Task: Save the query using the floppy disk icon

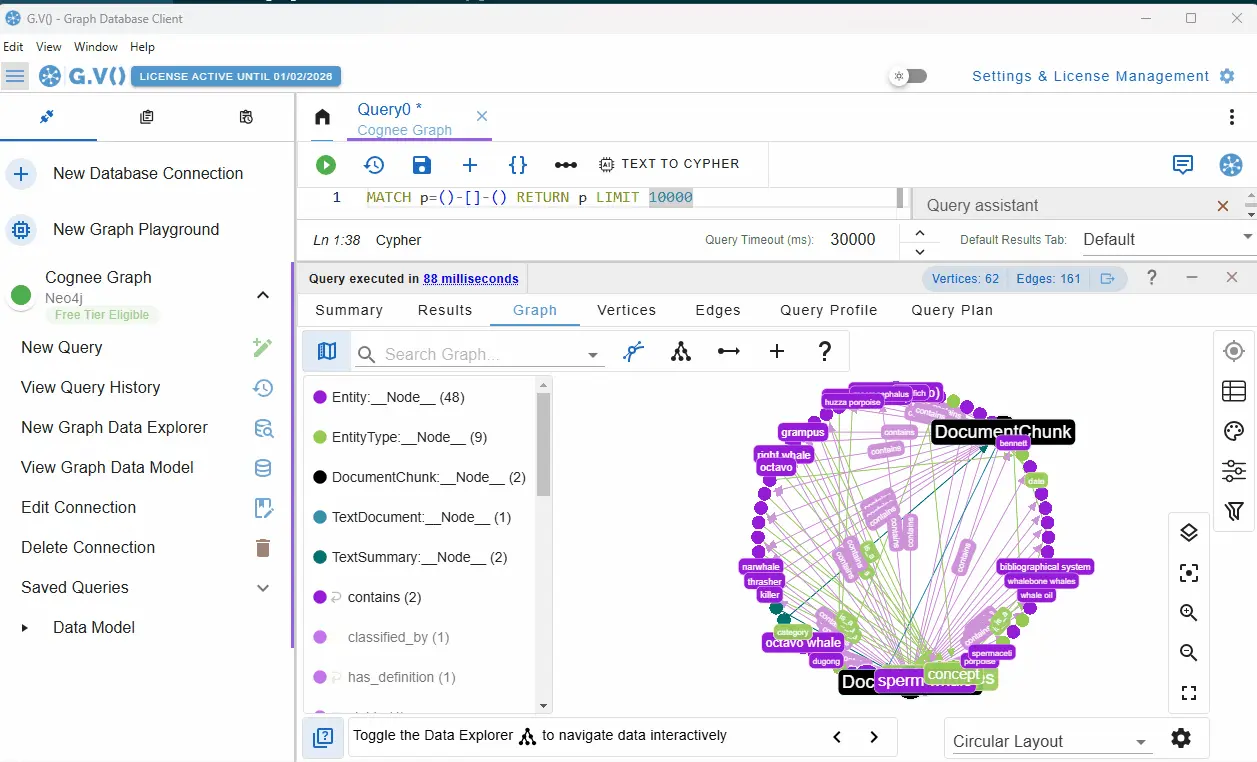Action: point(422,165)
